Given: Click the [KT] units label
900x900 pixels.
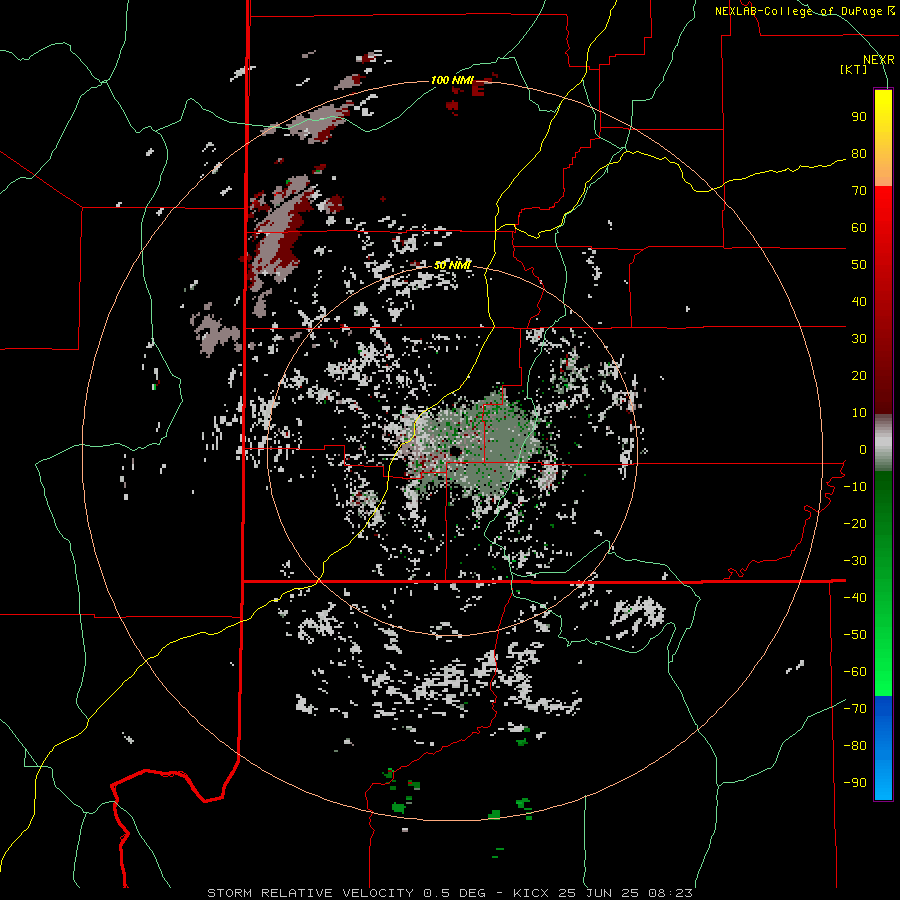Looking at the screenshot, I should pyautogui.click(x=853, y=69).
